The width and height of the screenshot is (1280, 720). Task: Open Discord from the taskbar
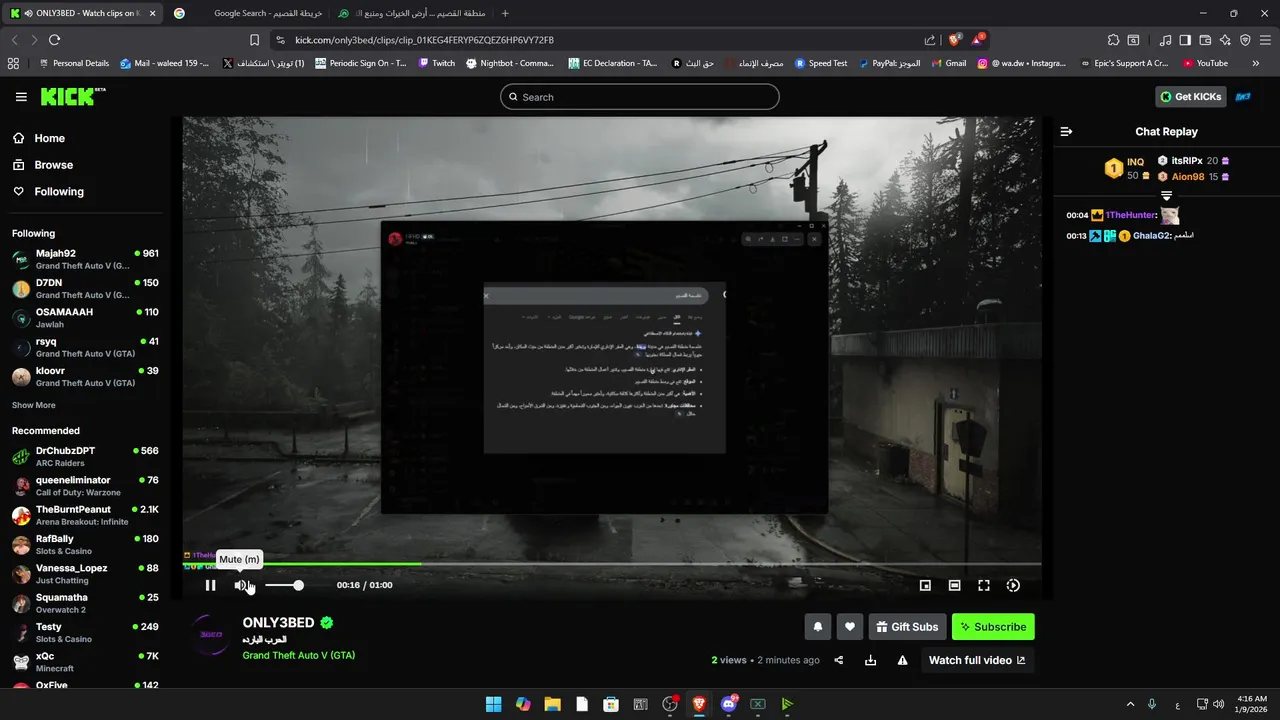[728, 704]
